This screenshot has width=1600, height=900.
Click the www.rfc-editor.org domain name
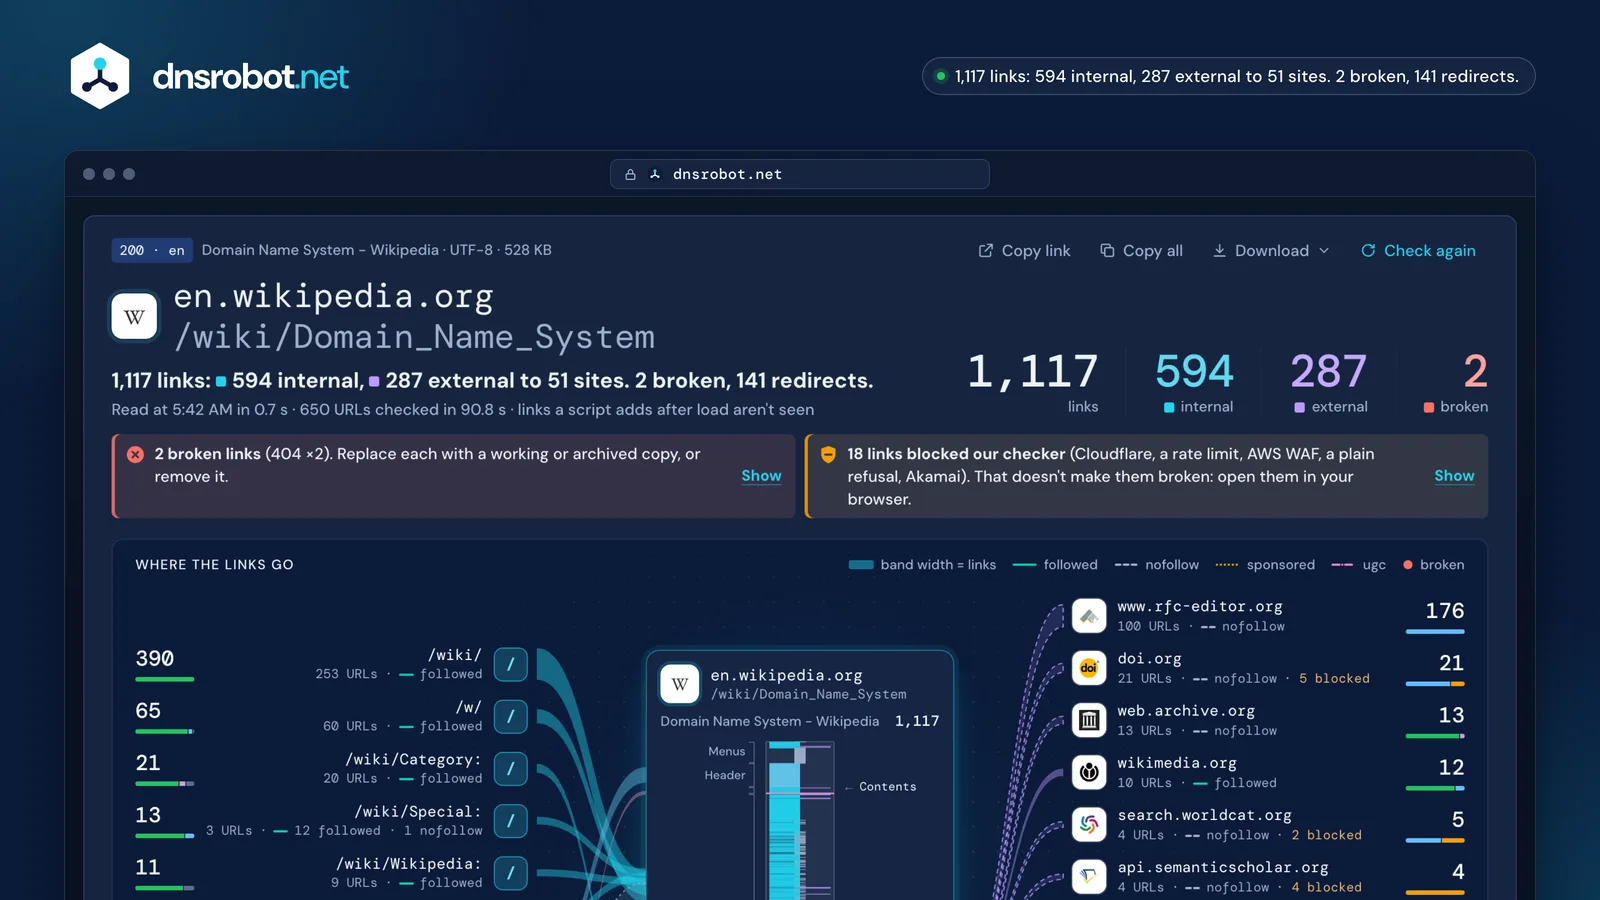[1200, 607]
